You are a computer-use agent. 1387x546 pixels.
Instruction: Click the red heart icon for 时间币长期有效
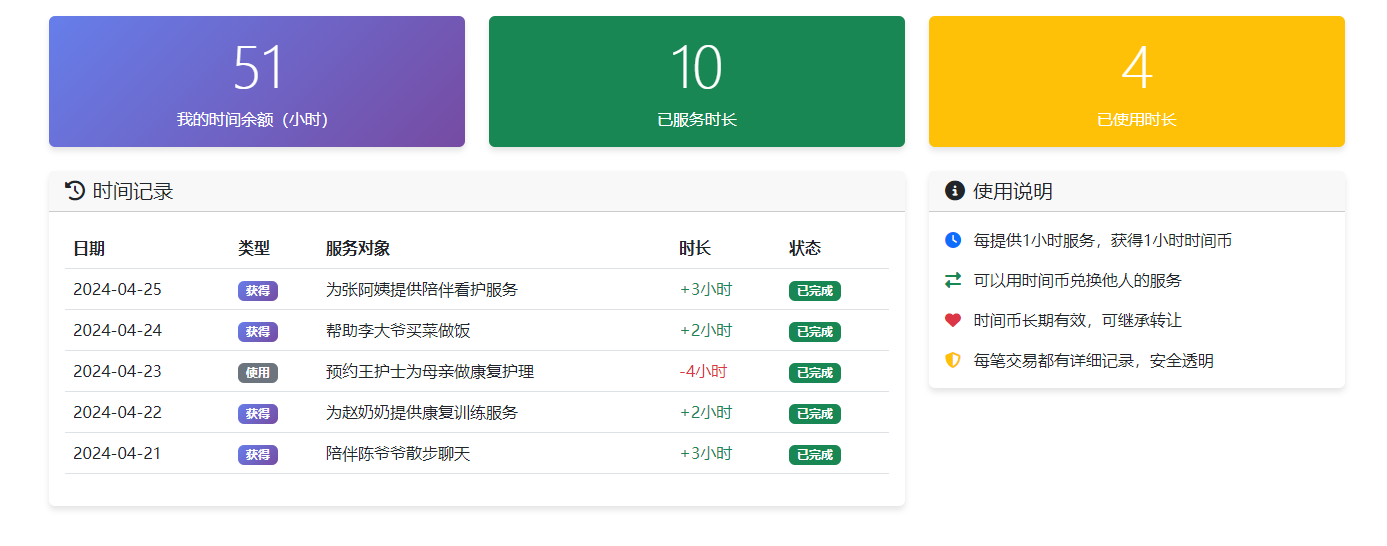(x=953, y=320)
